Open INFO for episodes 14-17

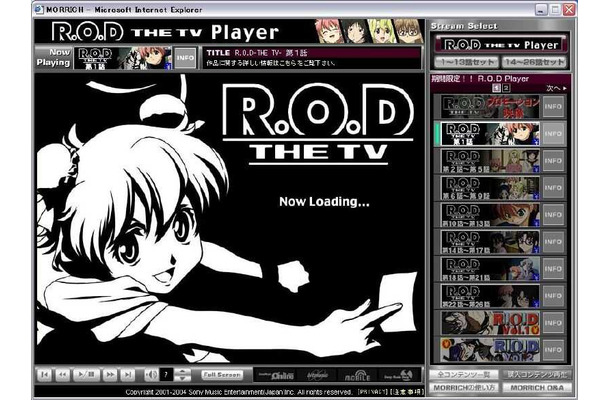coord(553,242)
